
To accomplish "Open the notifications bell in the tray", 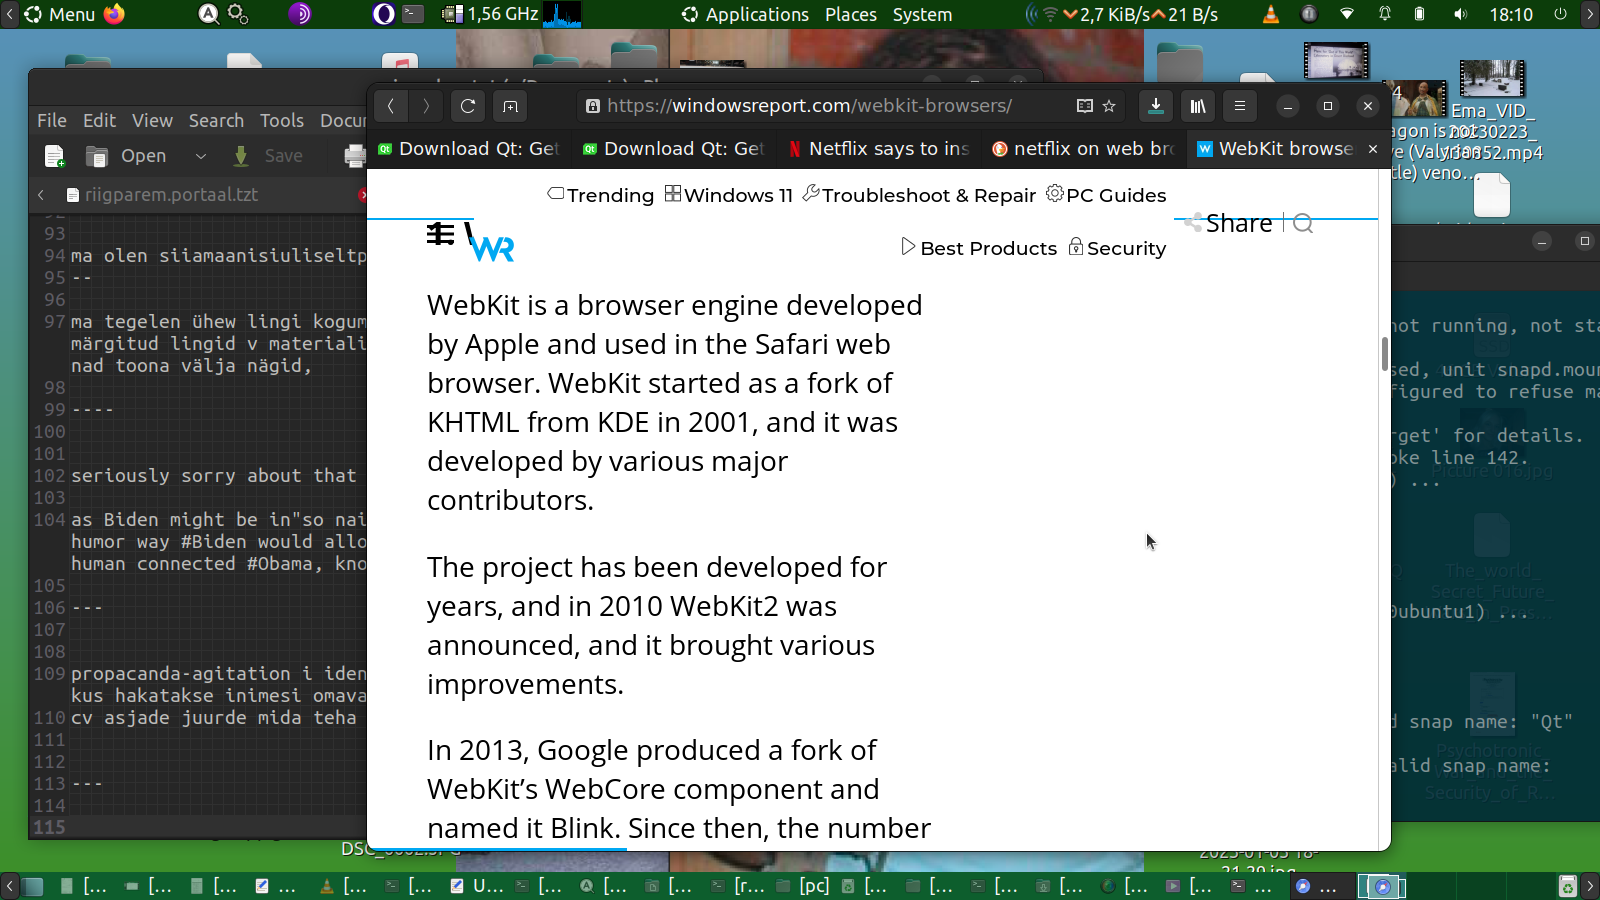I will [x=1385, y=14].
